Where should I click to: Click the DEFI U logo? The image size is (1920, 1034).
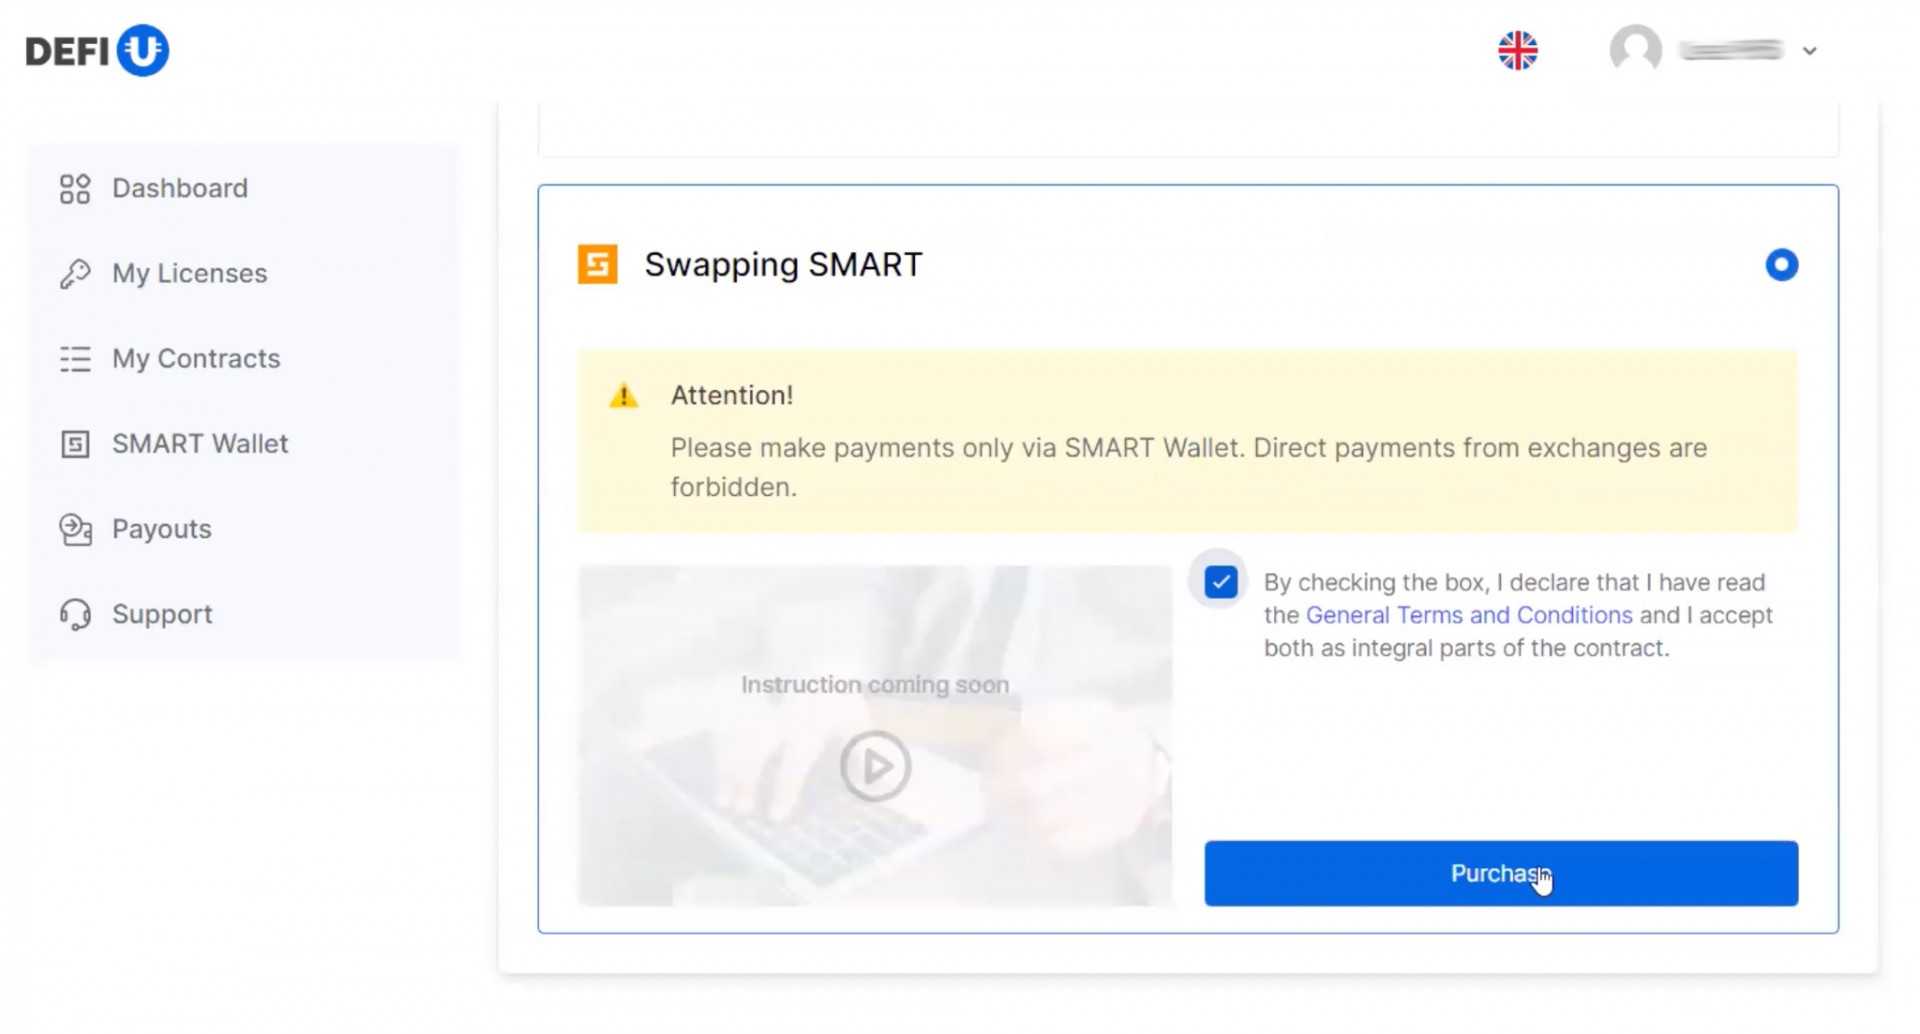pos(97,50)
